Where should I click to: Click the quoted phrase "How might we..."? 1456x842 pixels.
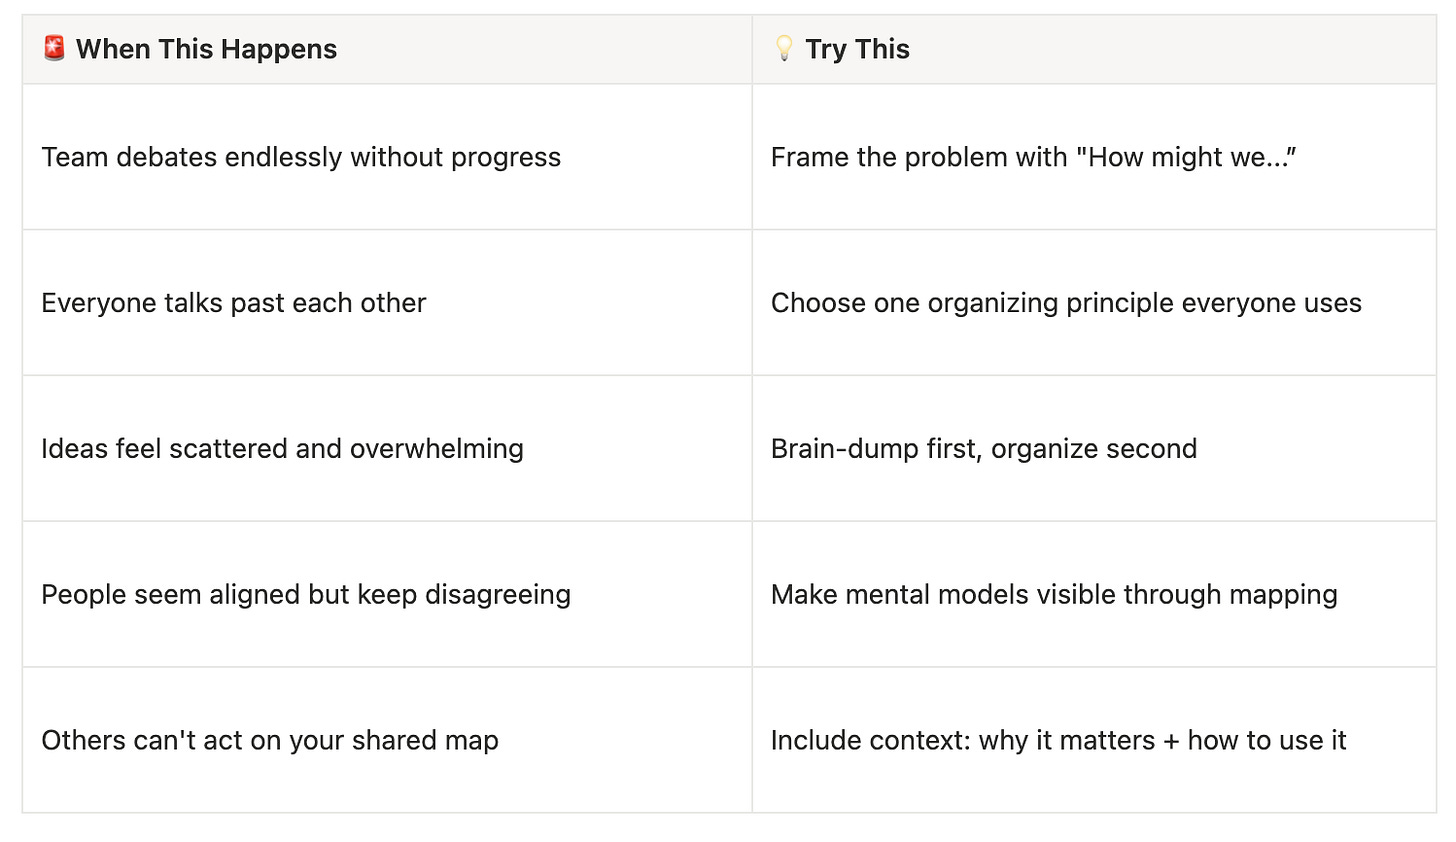click(1186, 157)
